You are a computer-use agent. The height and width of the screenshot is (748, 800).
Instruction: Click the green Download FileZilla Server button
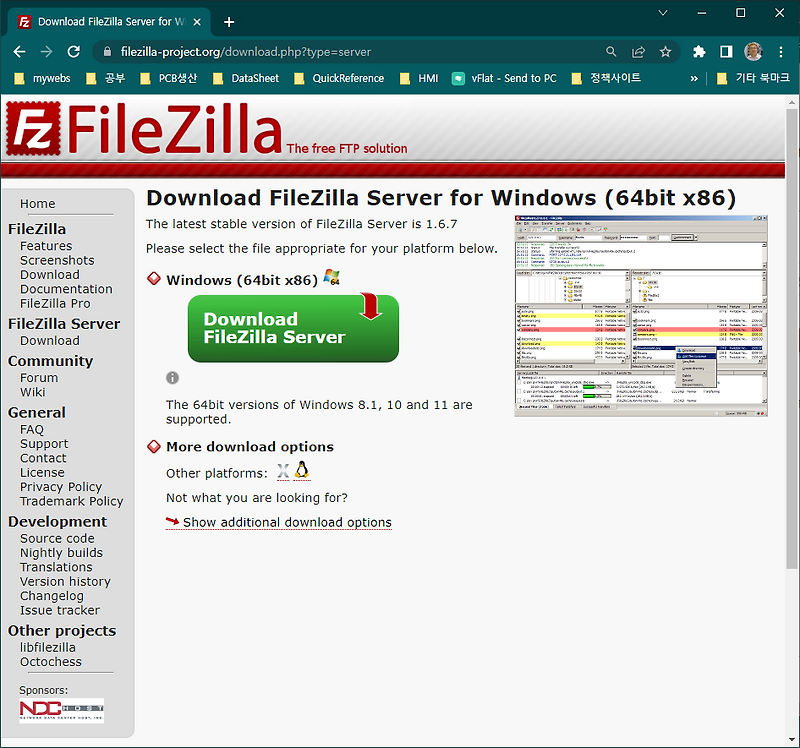click(292, 328)
